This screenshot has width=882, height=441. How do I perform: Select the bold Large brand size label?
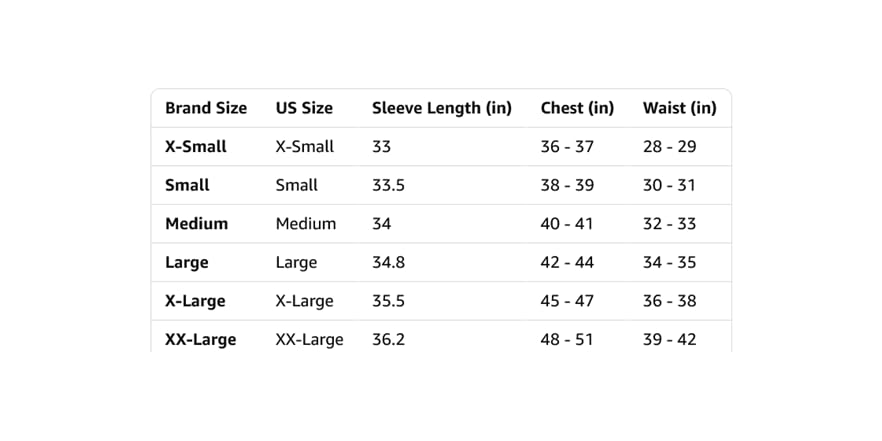pyautogui.click(x=186, y=263)
